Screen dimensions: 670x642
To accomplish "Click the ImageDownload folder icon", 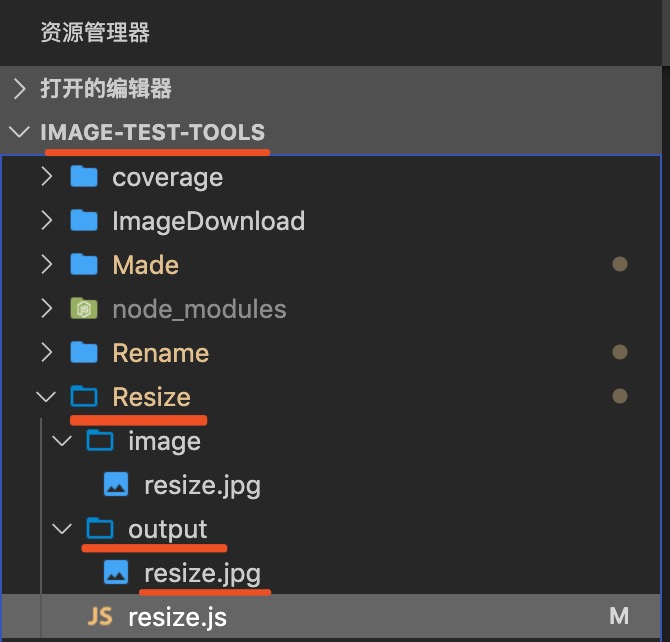I will [x=84, y=220].
